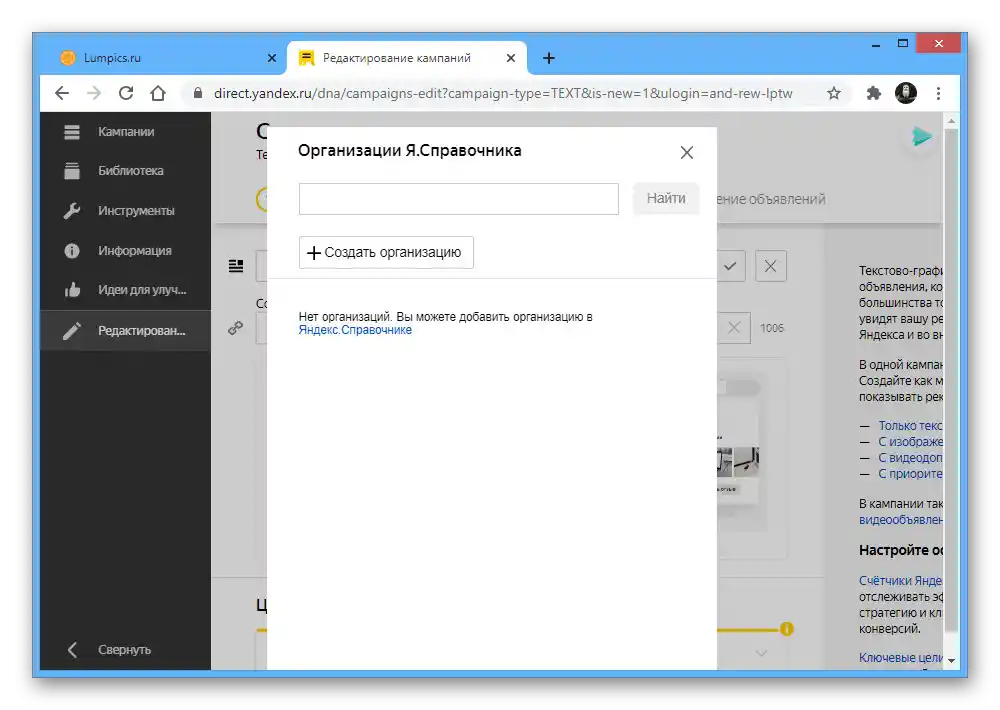Click the vertical scrollbar thumb
This screenshot has width=1000, height=710.
(x=951, y=380)
